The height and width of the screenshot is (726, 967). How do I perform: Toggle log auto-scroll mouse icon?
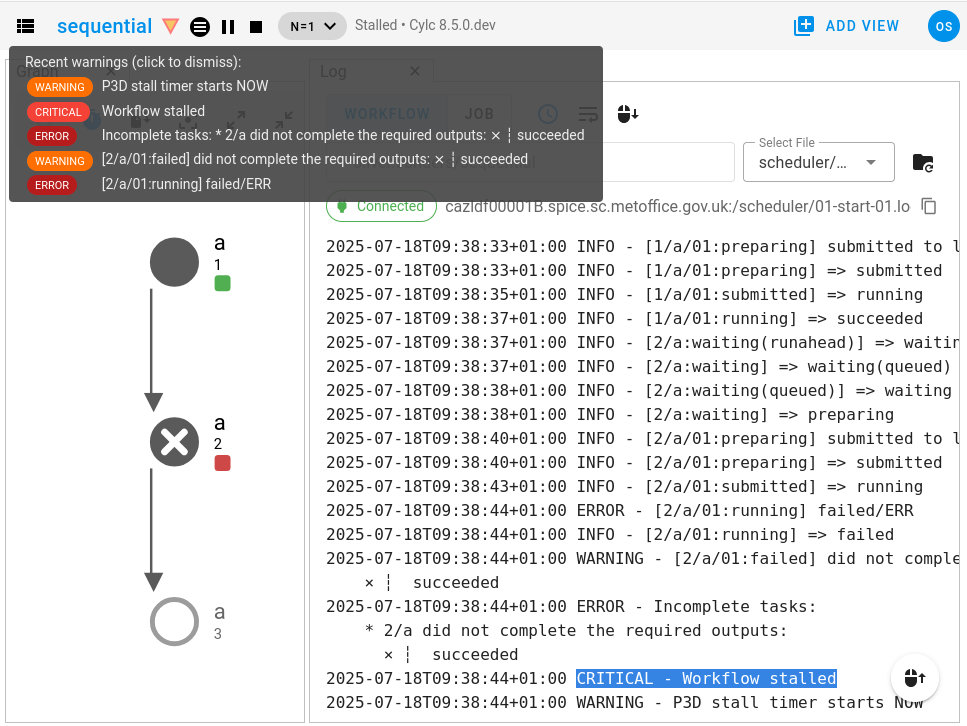coord(627,114)
